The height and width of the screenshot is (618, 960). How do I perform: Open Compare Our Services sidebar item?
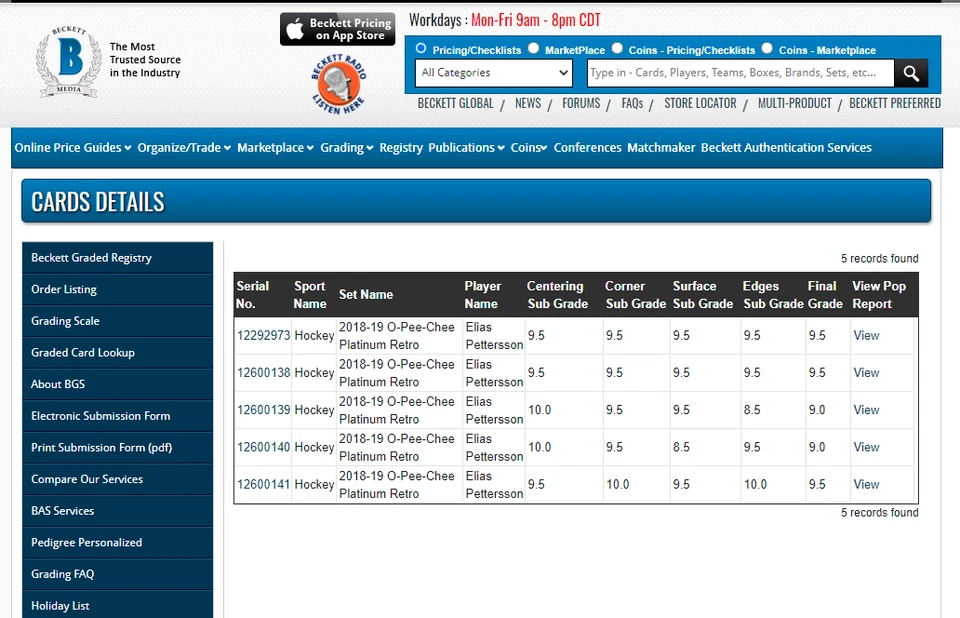pyautogui.click(x=118, y=480)
